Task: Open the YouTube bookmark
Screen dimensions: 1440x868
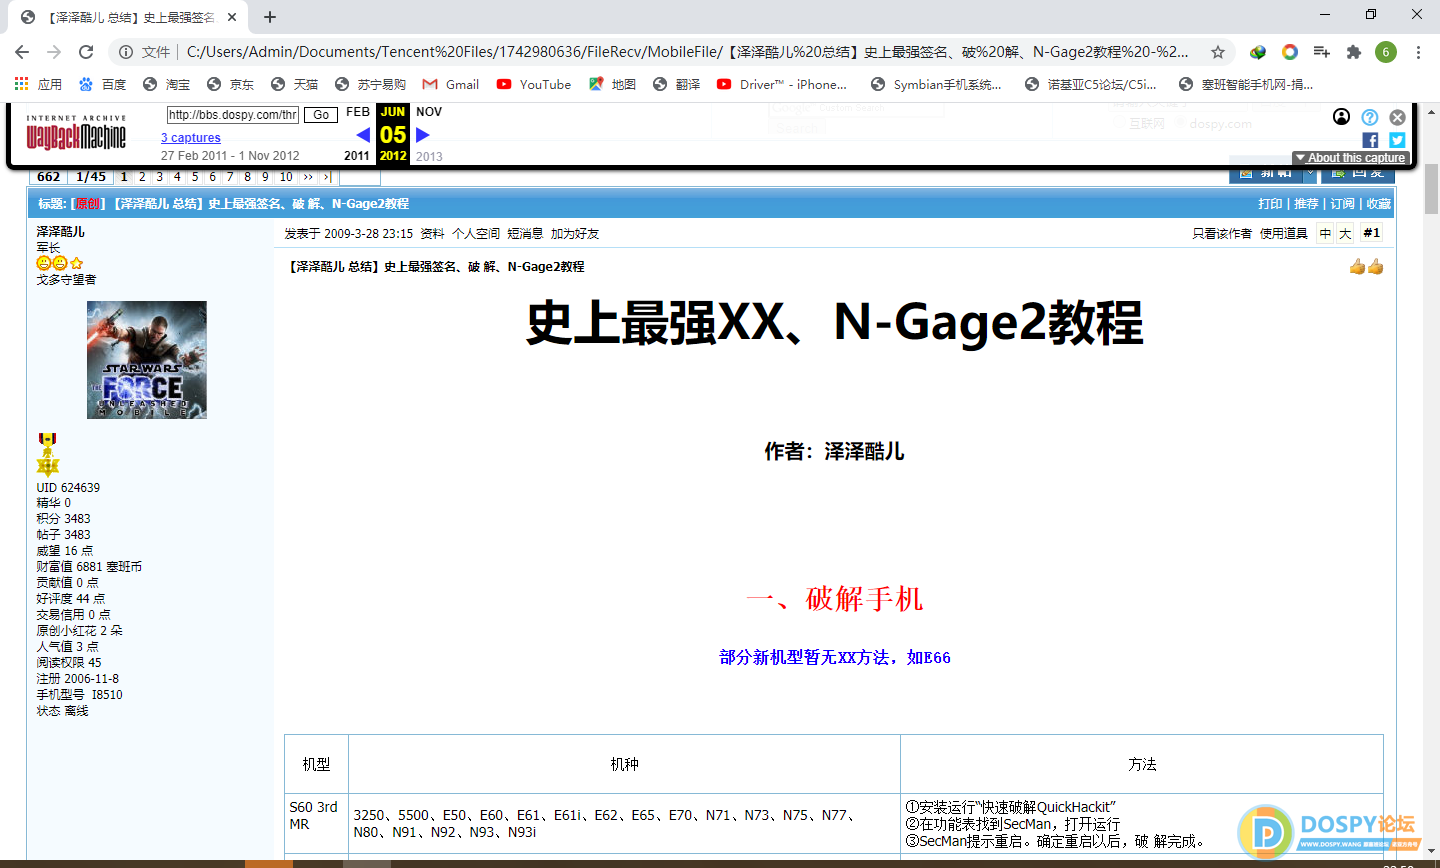Action: pos(534,84)
